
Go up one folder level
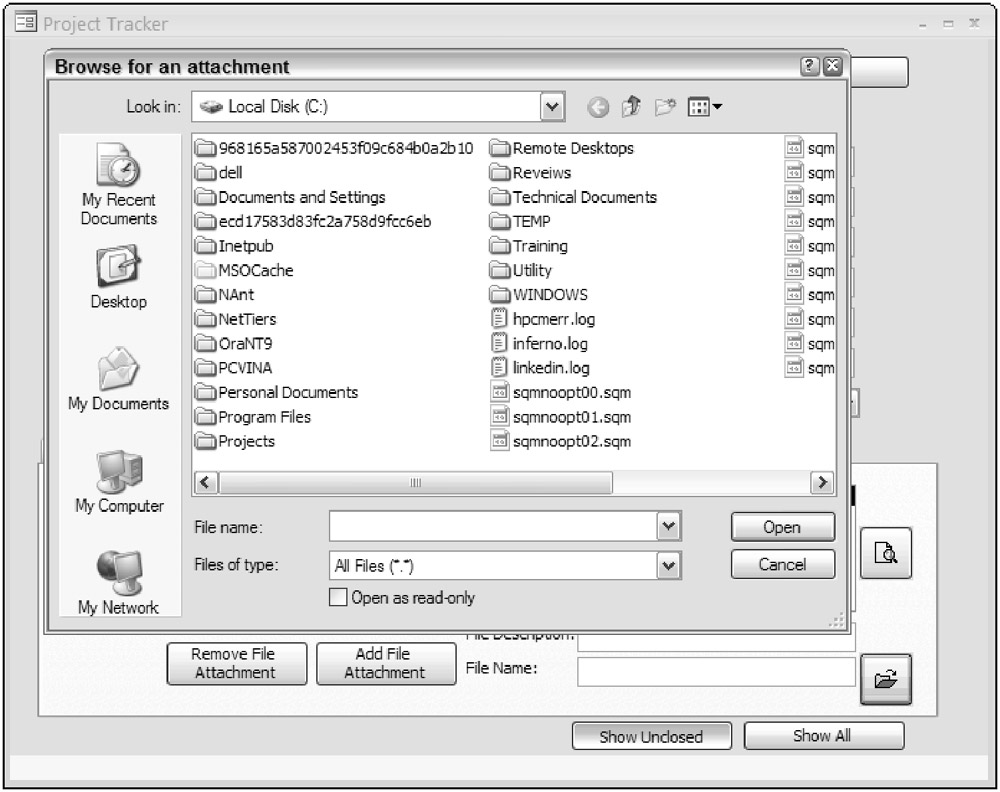coord(631,107)
